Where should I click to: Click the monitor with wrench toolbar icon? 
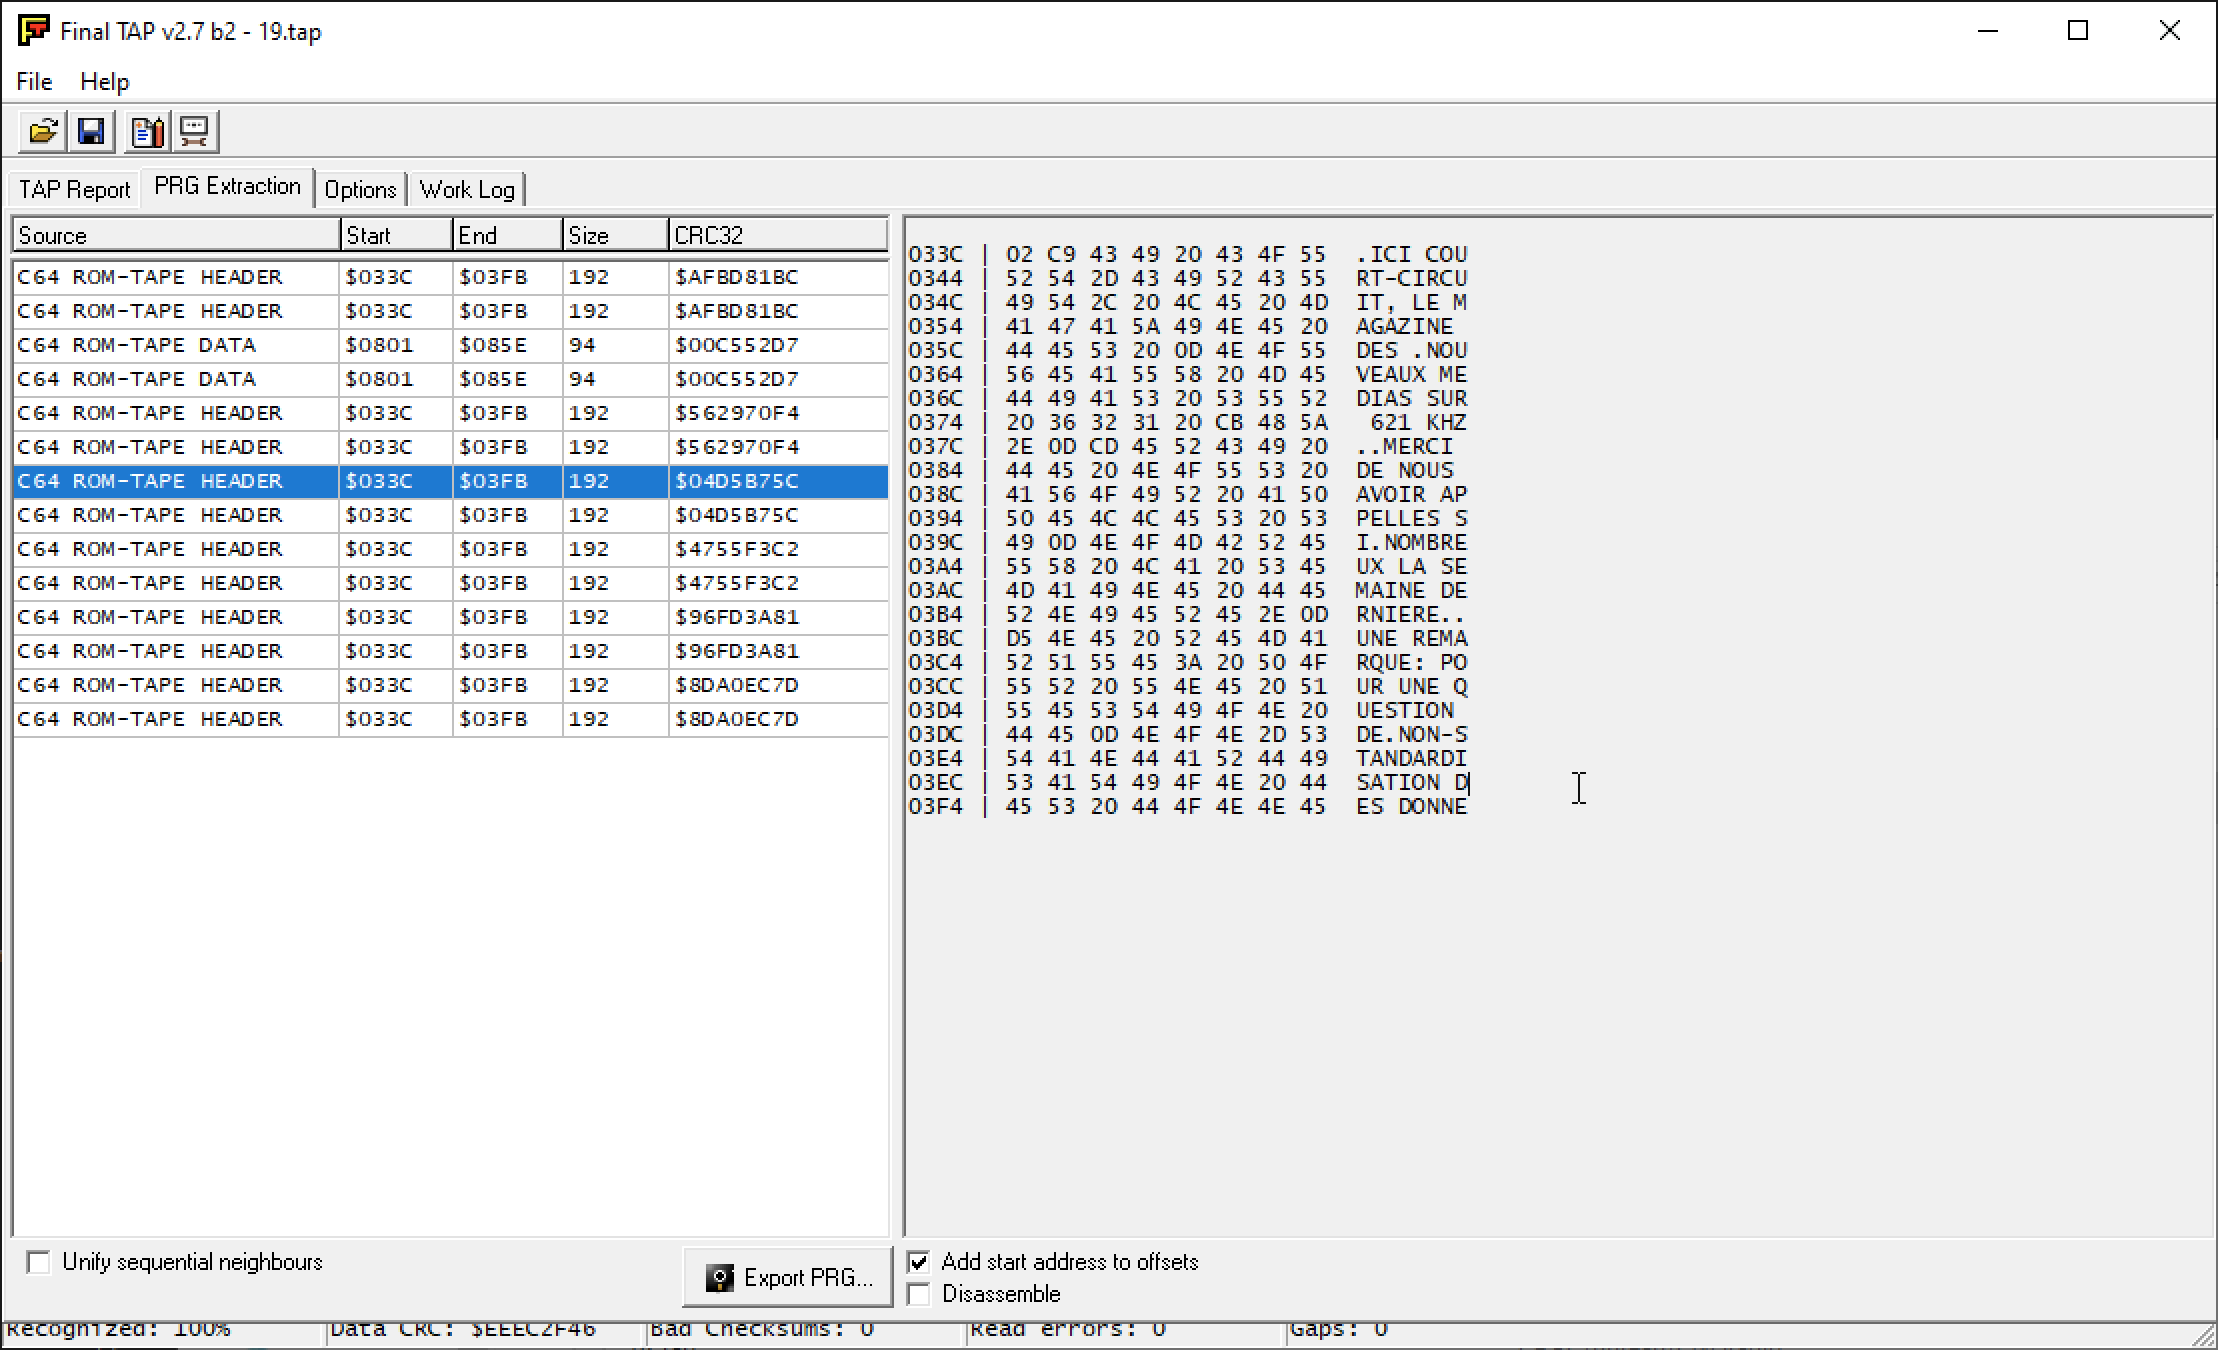tap(195, 131)
